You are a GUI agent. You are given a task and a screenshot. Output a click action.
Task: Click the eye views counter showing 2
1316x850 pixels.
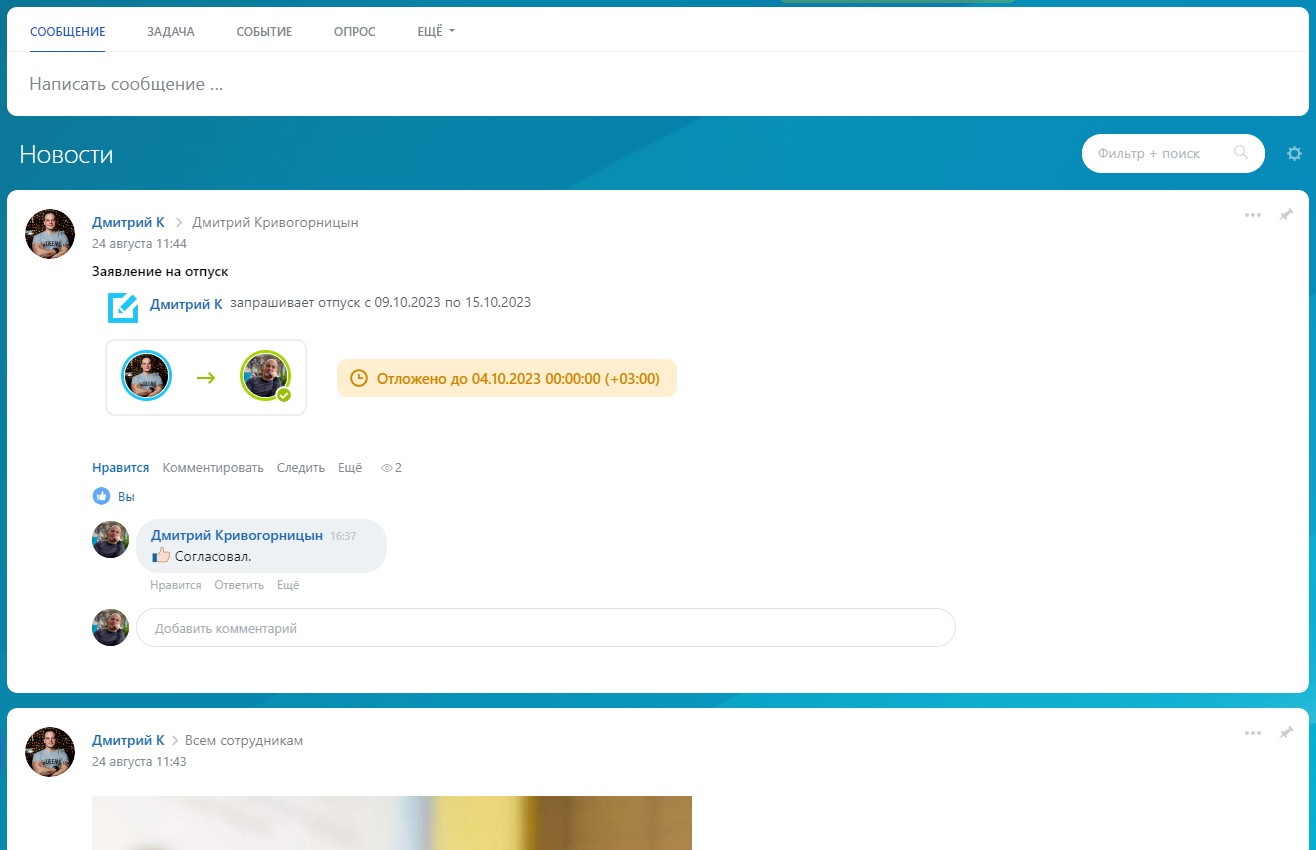[x=391, y=467]
